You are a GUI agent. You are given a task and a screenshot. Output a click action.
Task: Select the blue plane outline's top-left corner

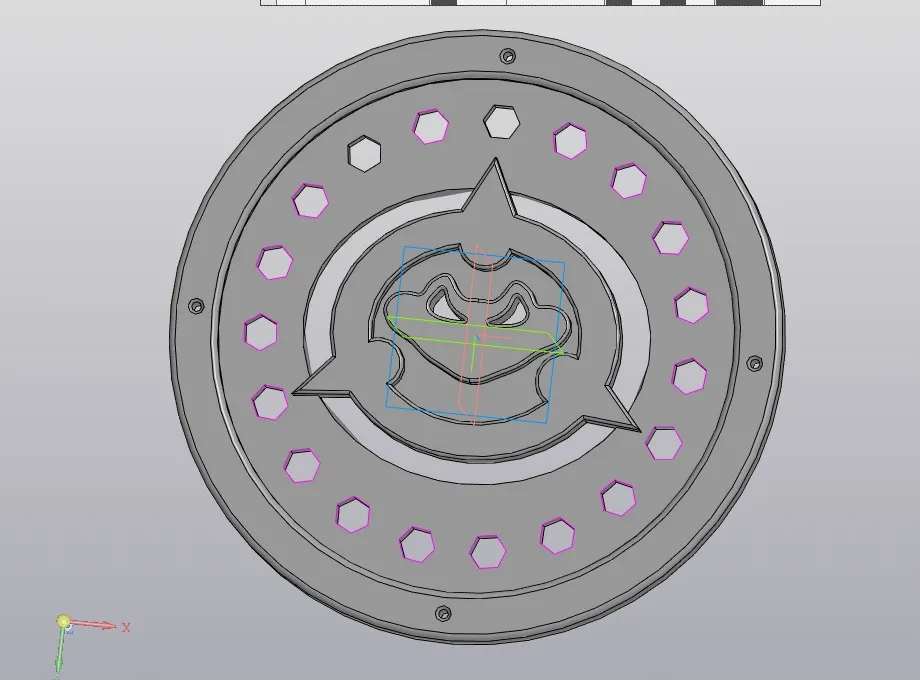[x=403, y=249]
